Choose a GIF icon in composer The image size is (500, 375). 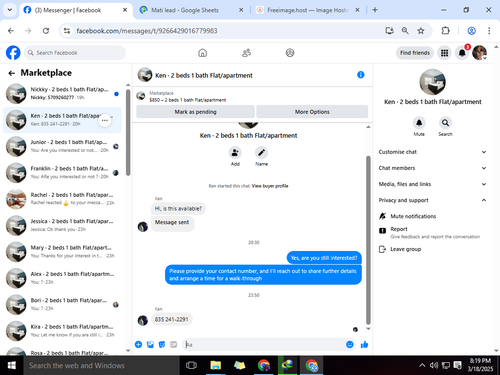point(174,344)
